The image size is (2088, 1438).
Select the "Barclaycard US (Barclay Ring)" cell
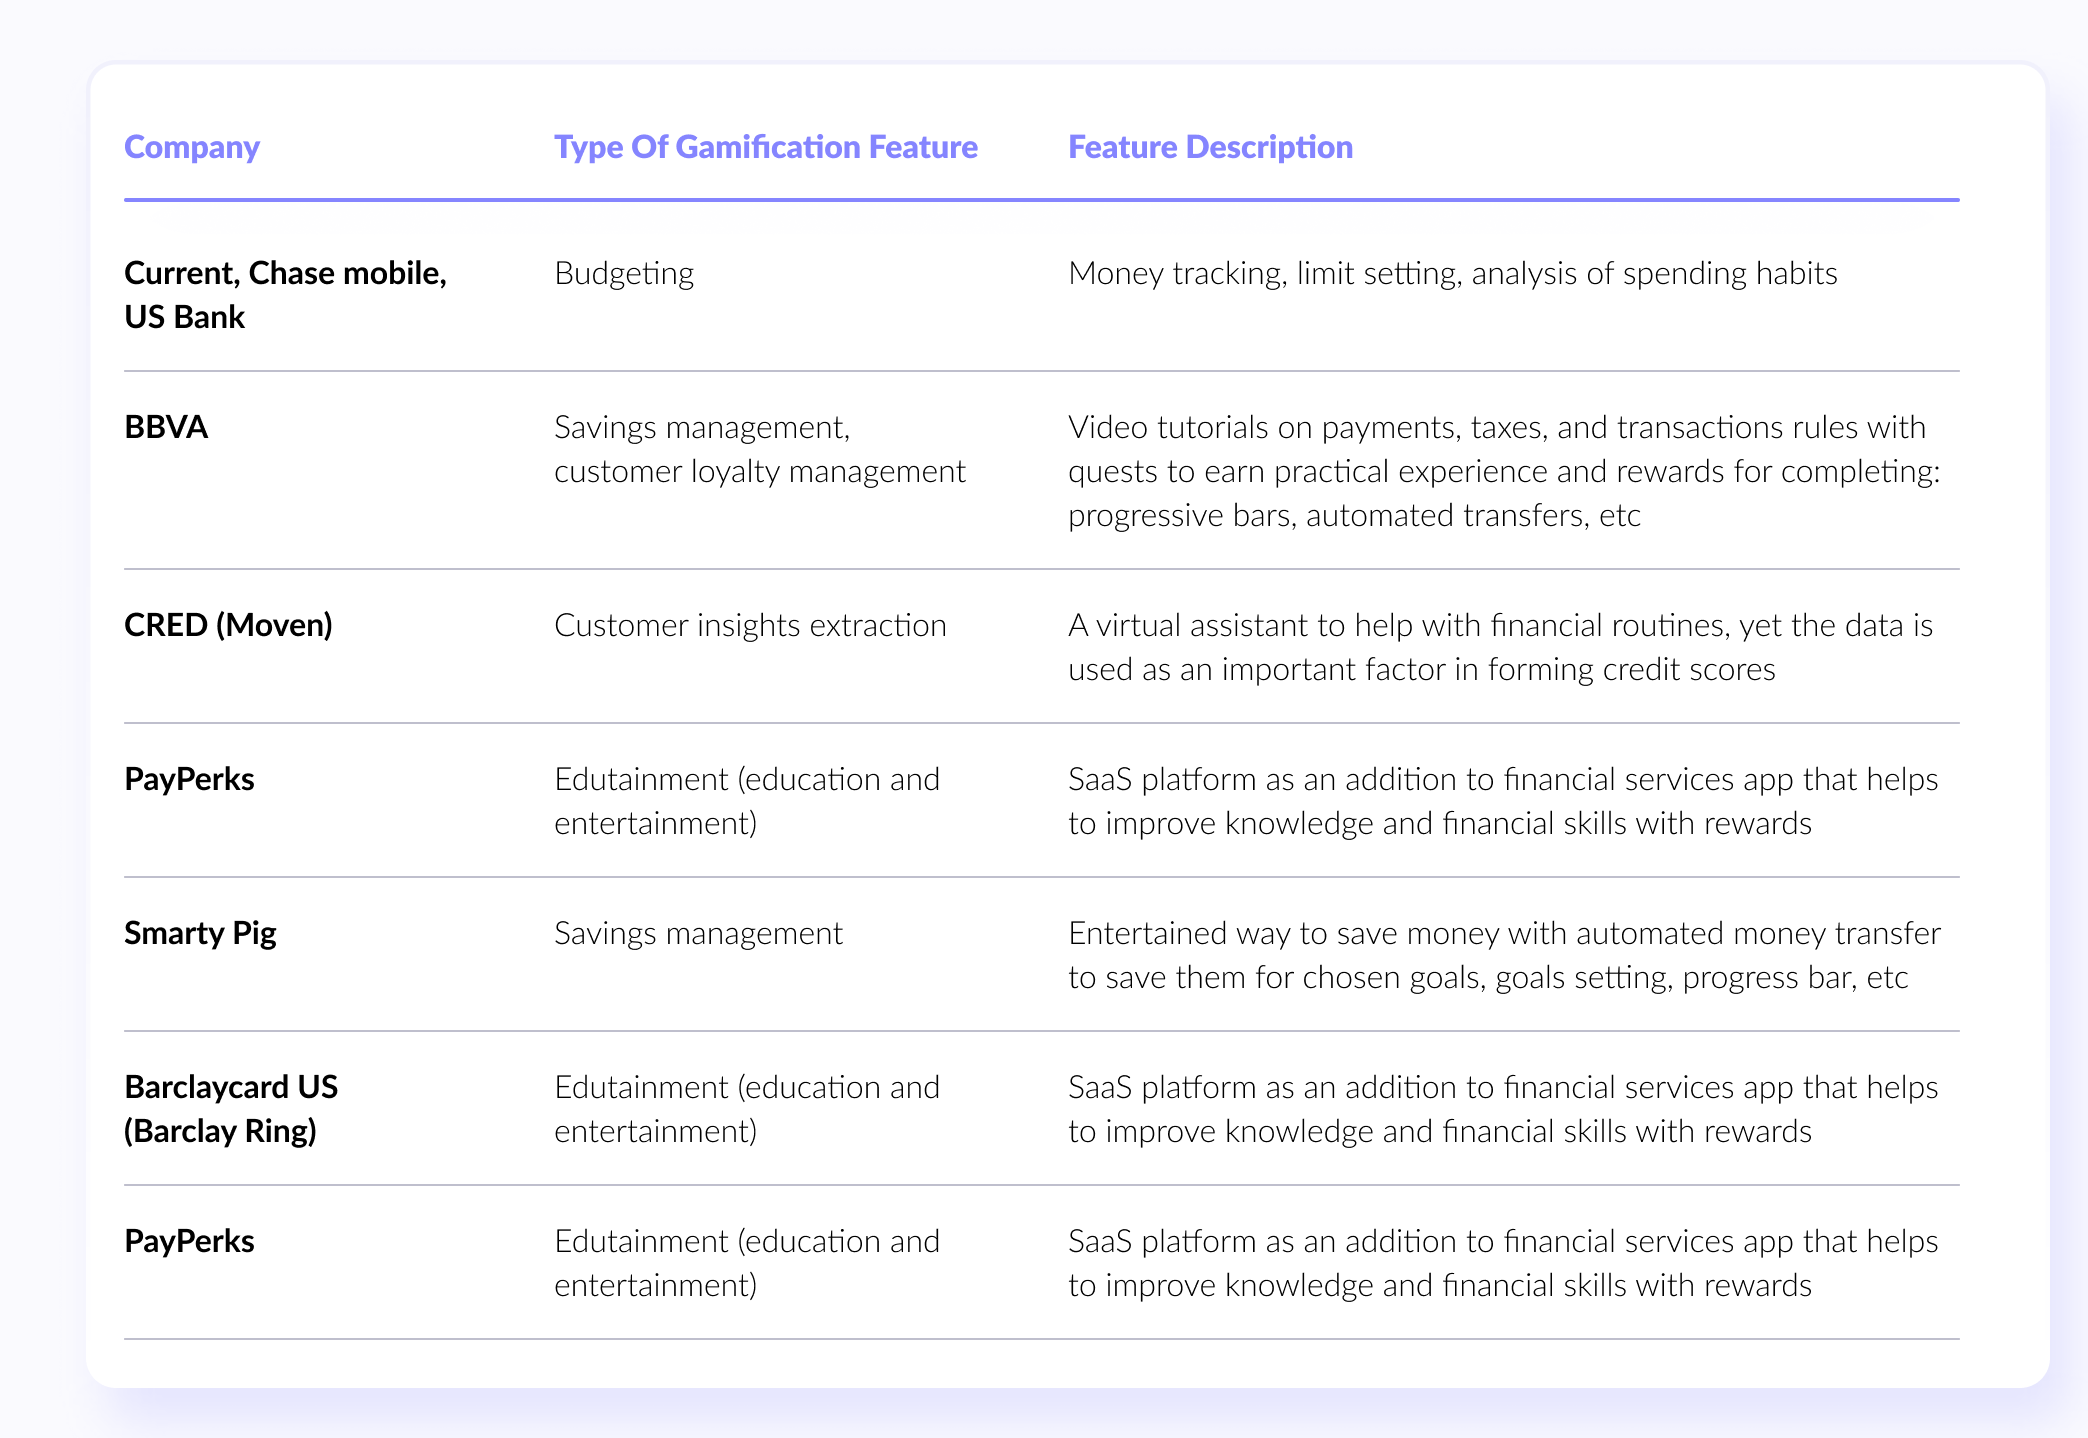[x=231, y=1109]
